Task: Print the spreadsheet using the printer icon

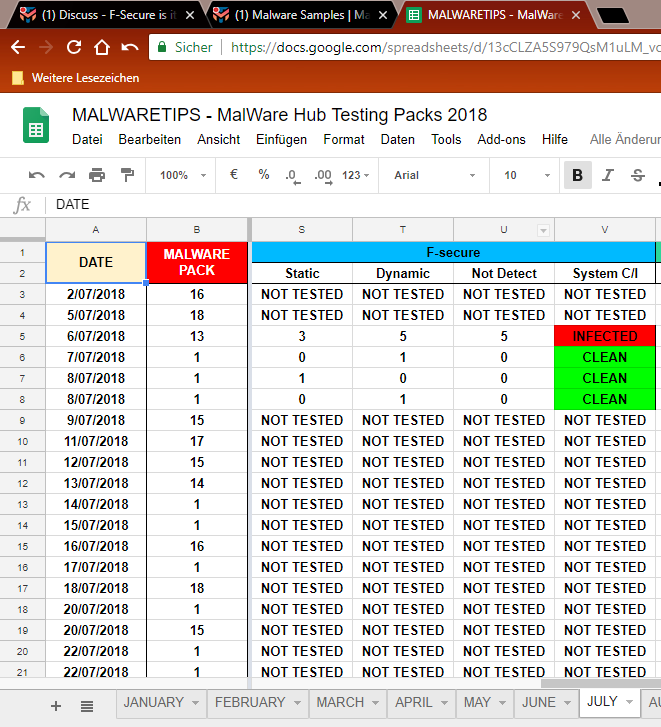Action: [x=97, y=175]
